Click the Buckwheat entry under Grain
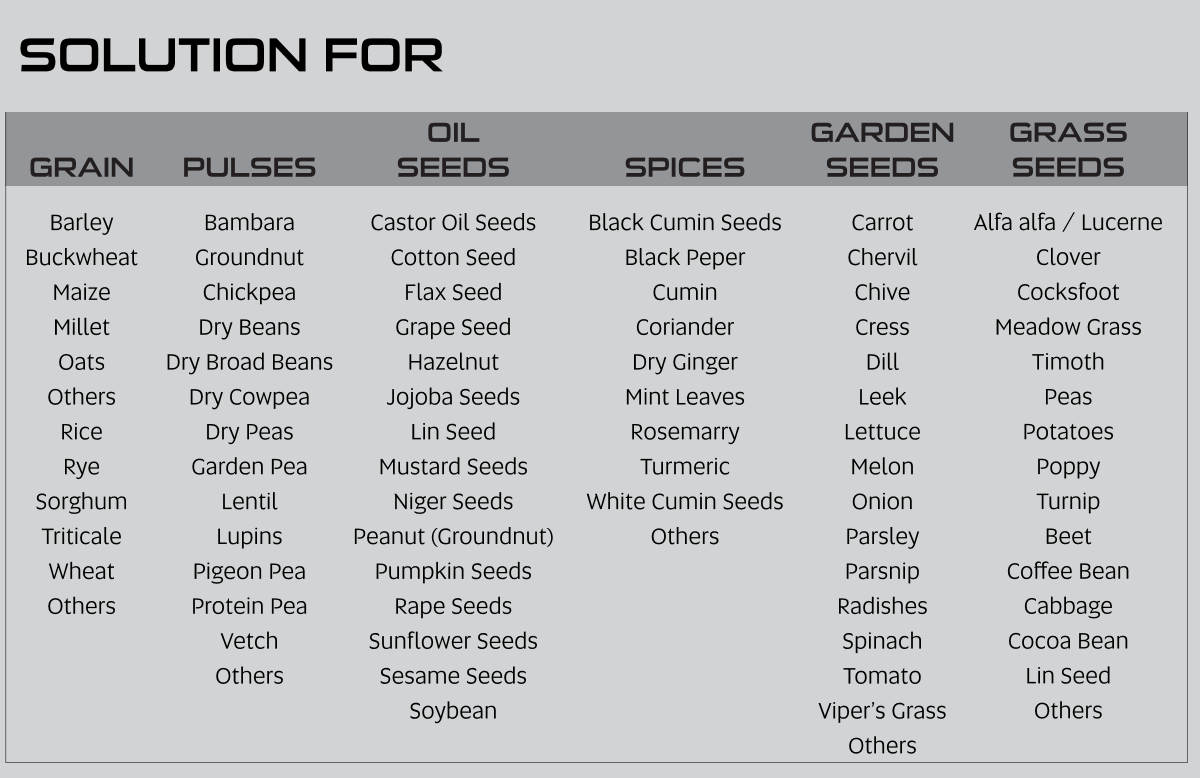Screen dimensions: 1200x778 tap(81, 257)
